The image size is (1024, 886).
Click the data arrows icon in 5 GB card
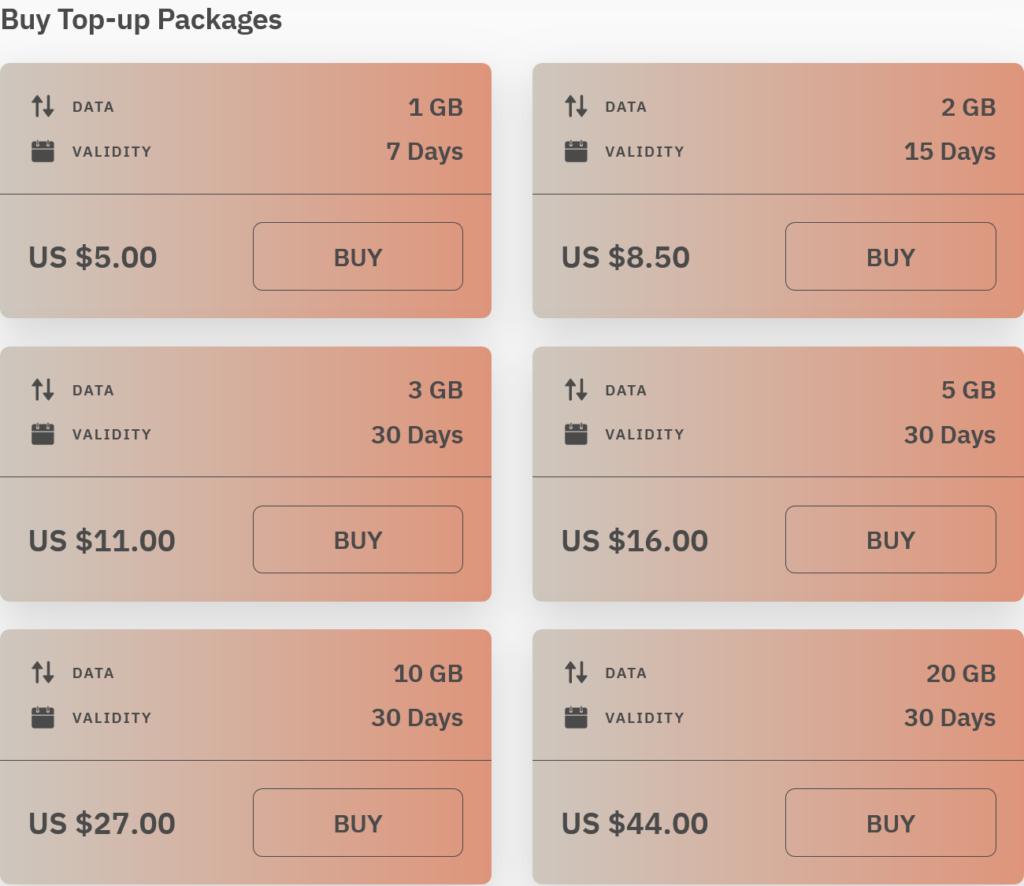pyautogui.click(x=576, y=389)
